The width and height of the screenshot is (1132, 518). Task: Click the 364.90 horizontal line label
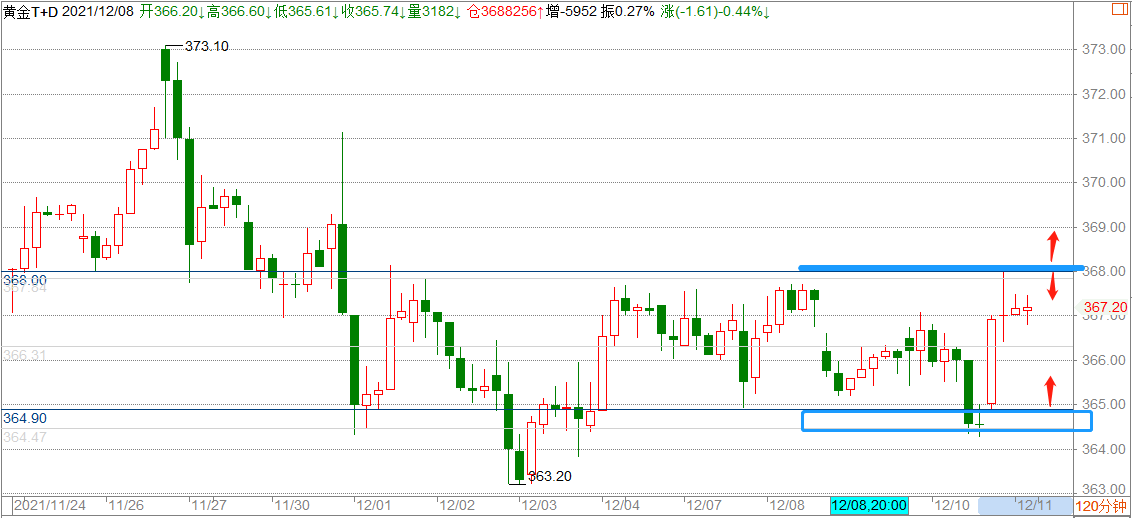click(x=25, y=418)
